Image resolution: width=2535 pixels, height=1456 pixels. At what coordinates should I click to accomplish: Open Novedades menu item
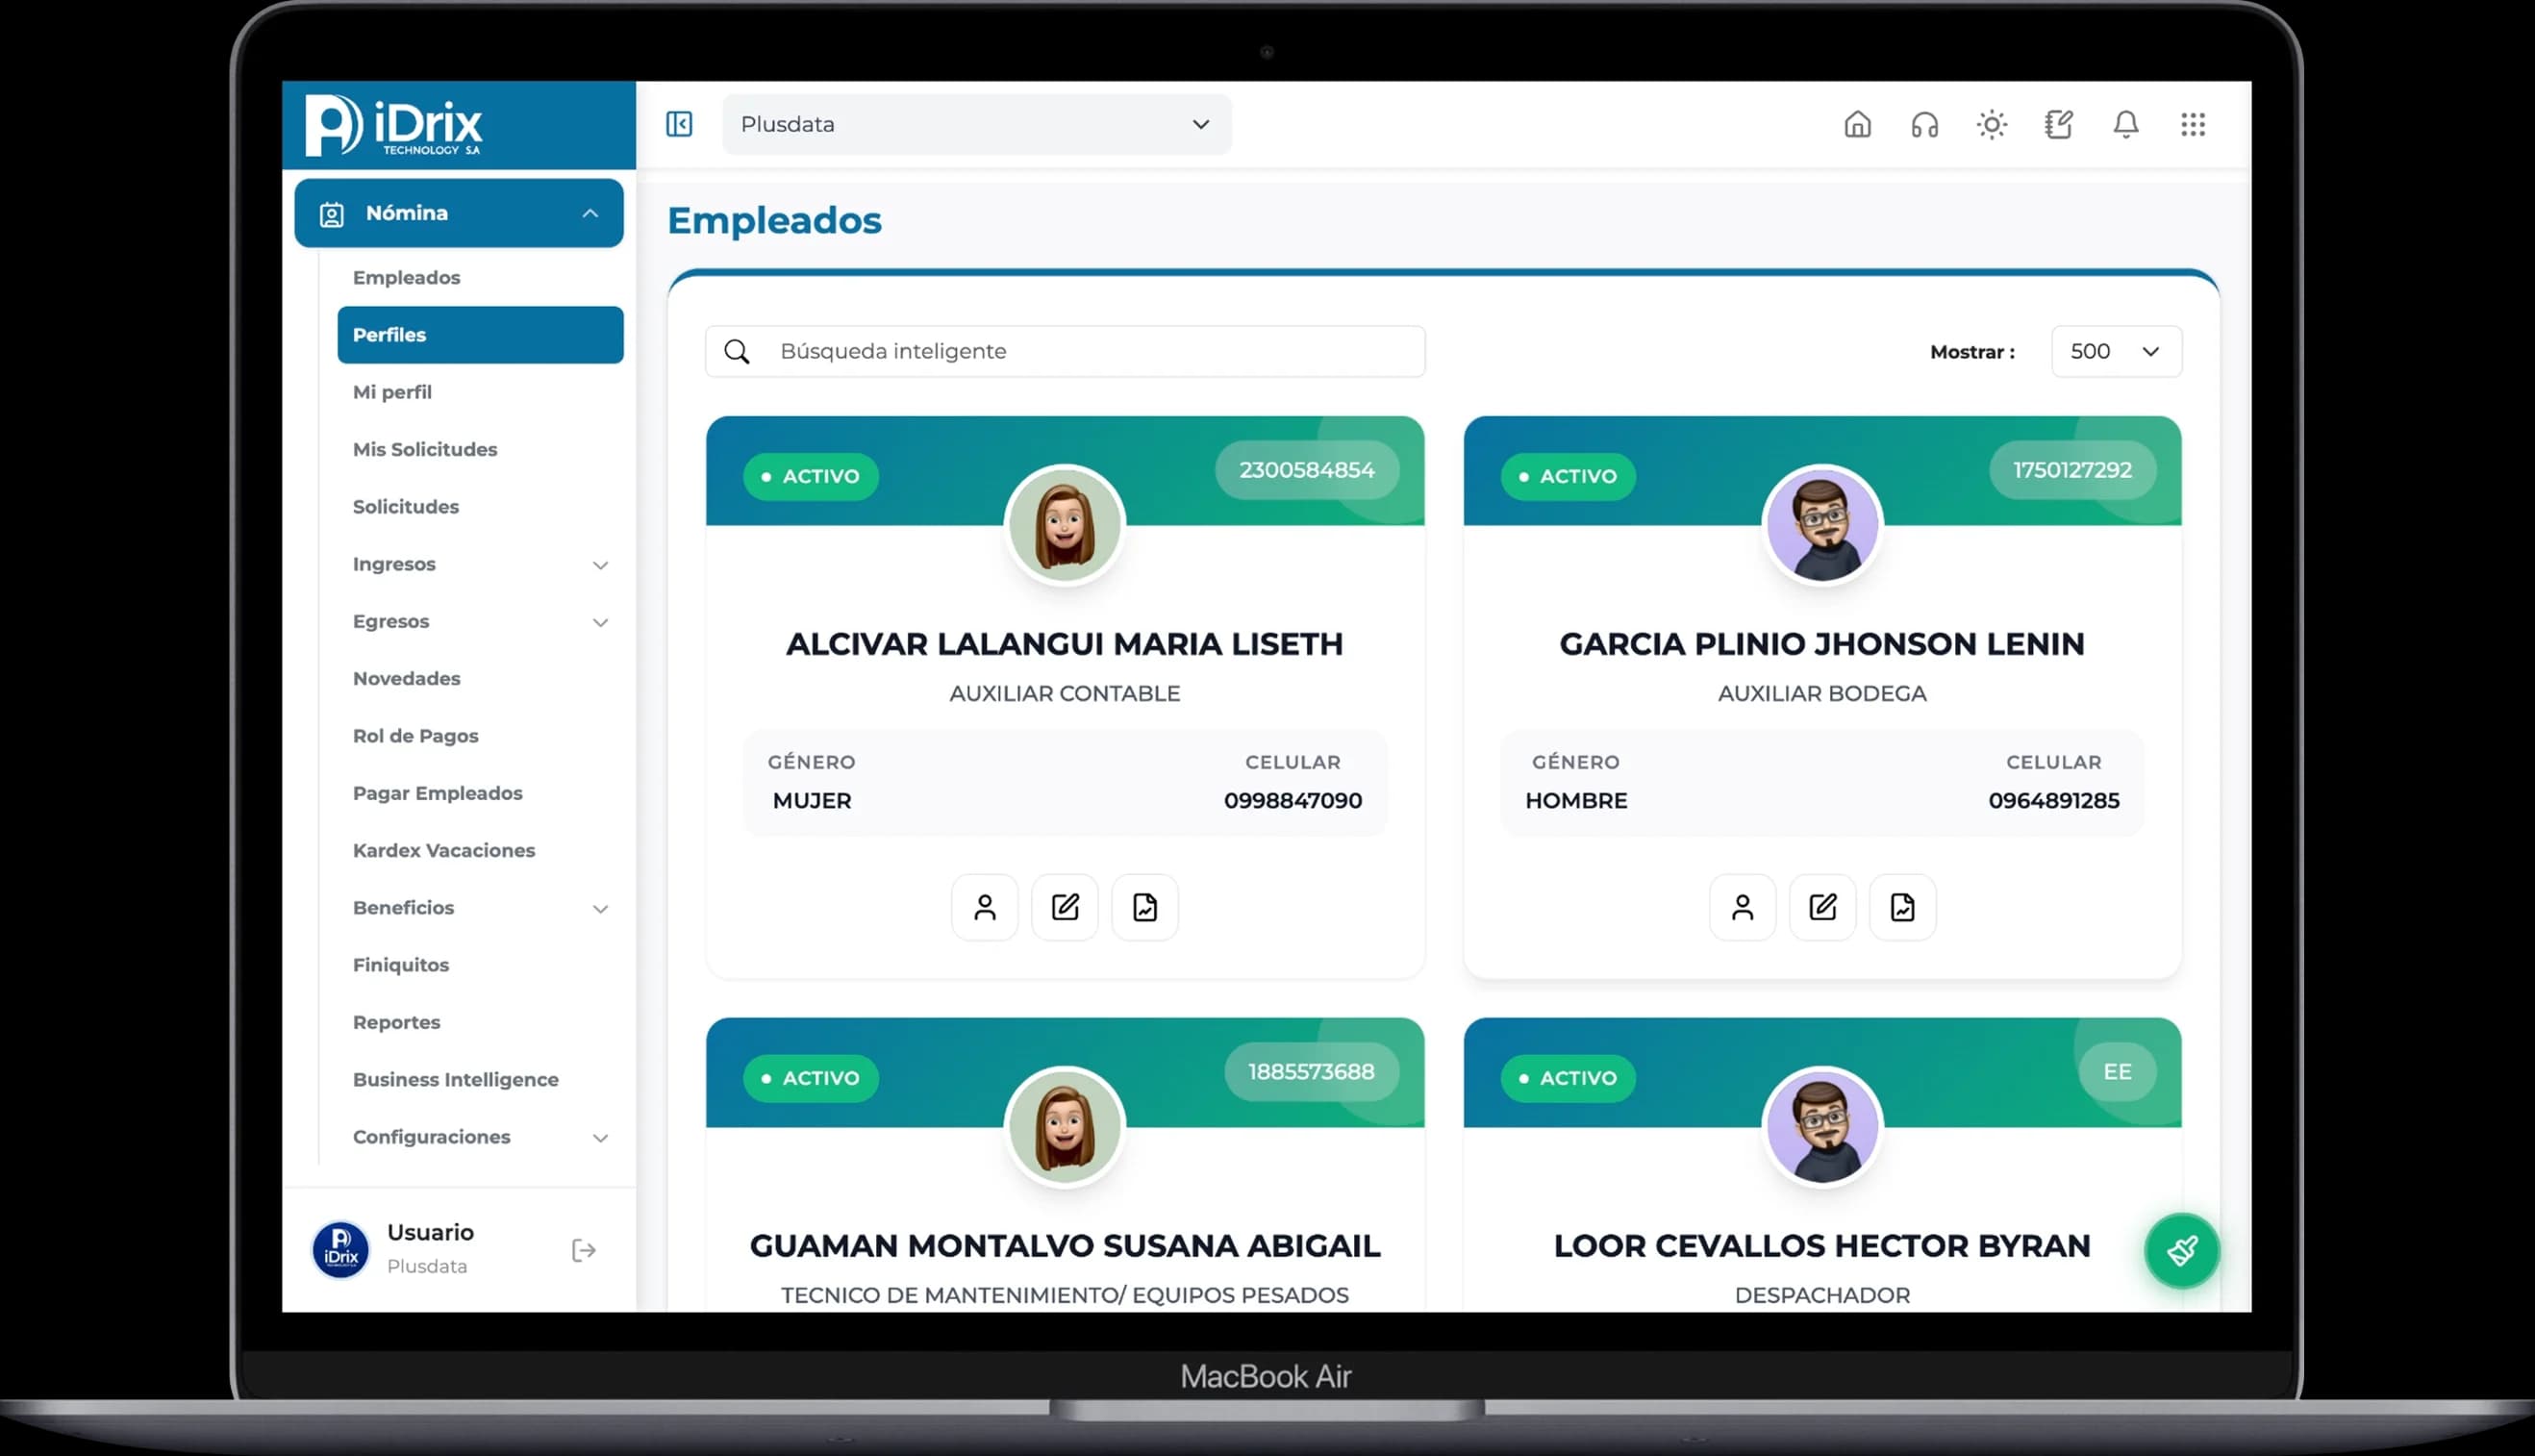(x=406, y=678)
